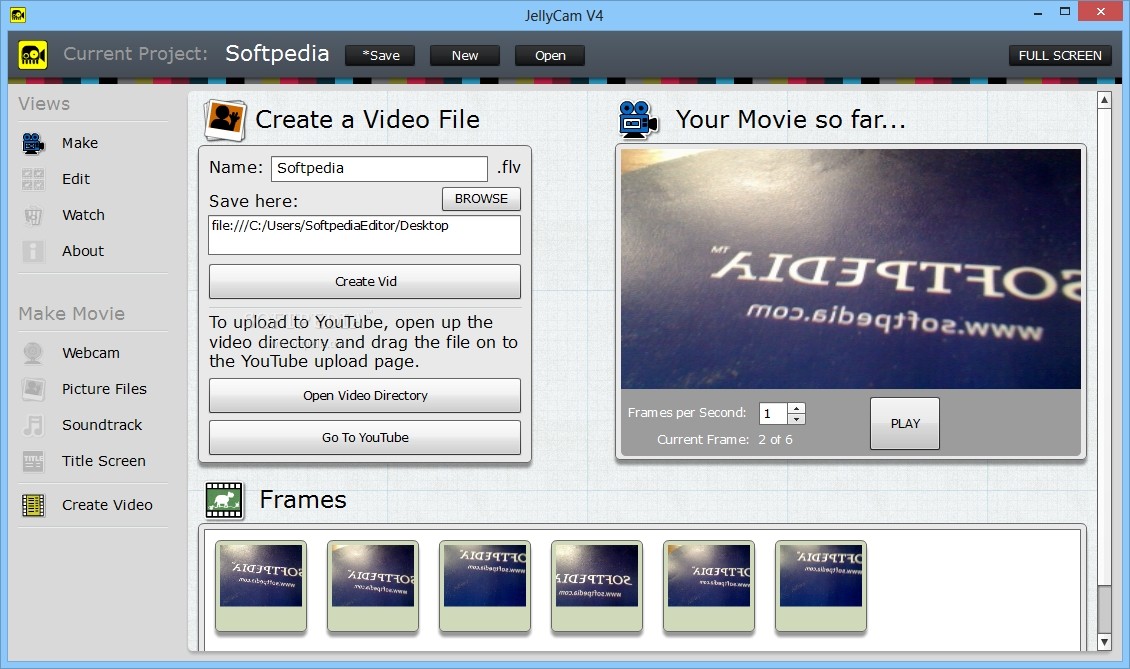Click the vertical scrollbar down arrow
Screen dimensions: 1130x669
[x=1104, y=642]
